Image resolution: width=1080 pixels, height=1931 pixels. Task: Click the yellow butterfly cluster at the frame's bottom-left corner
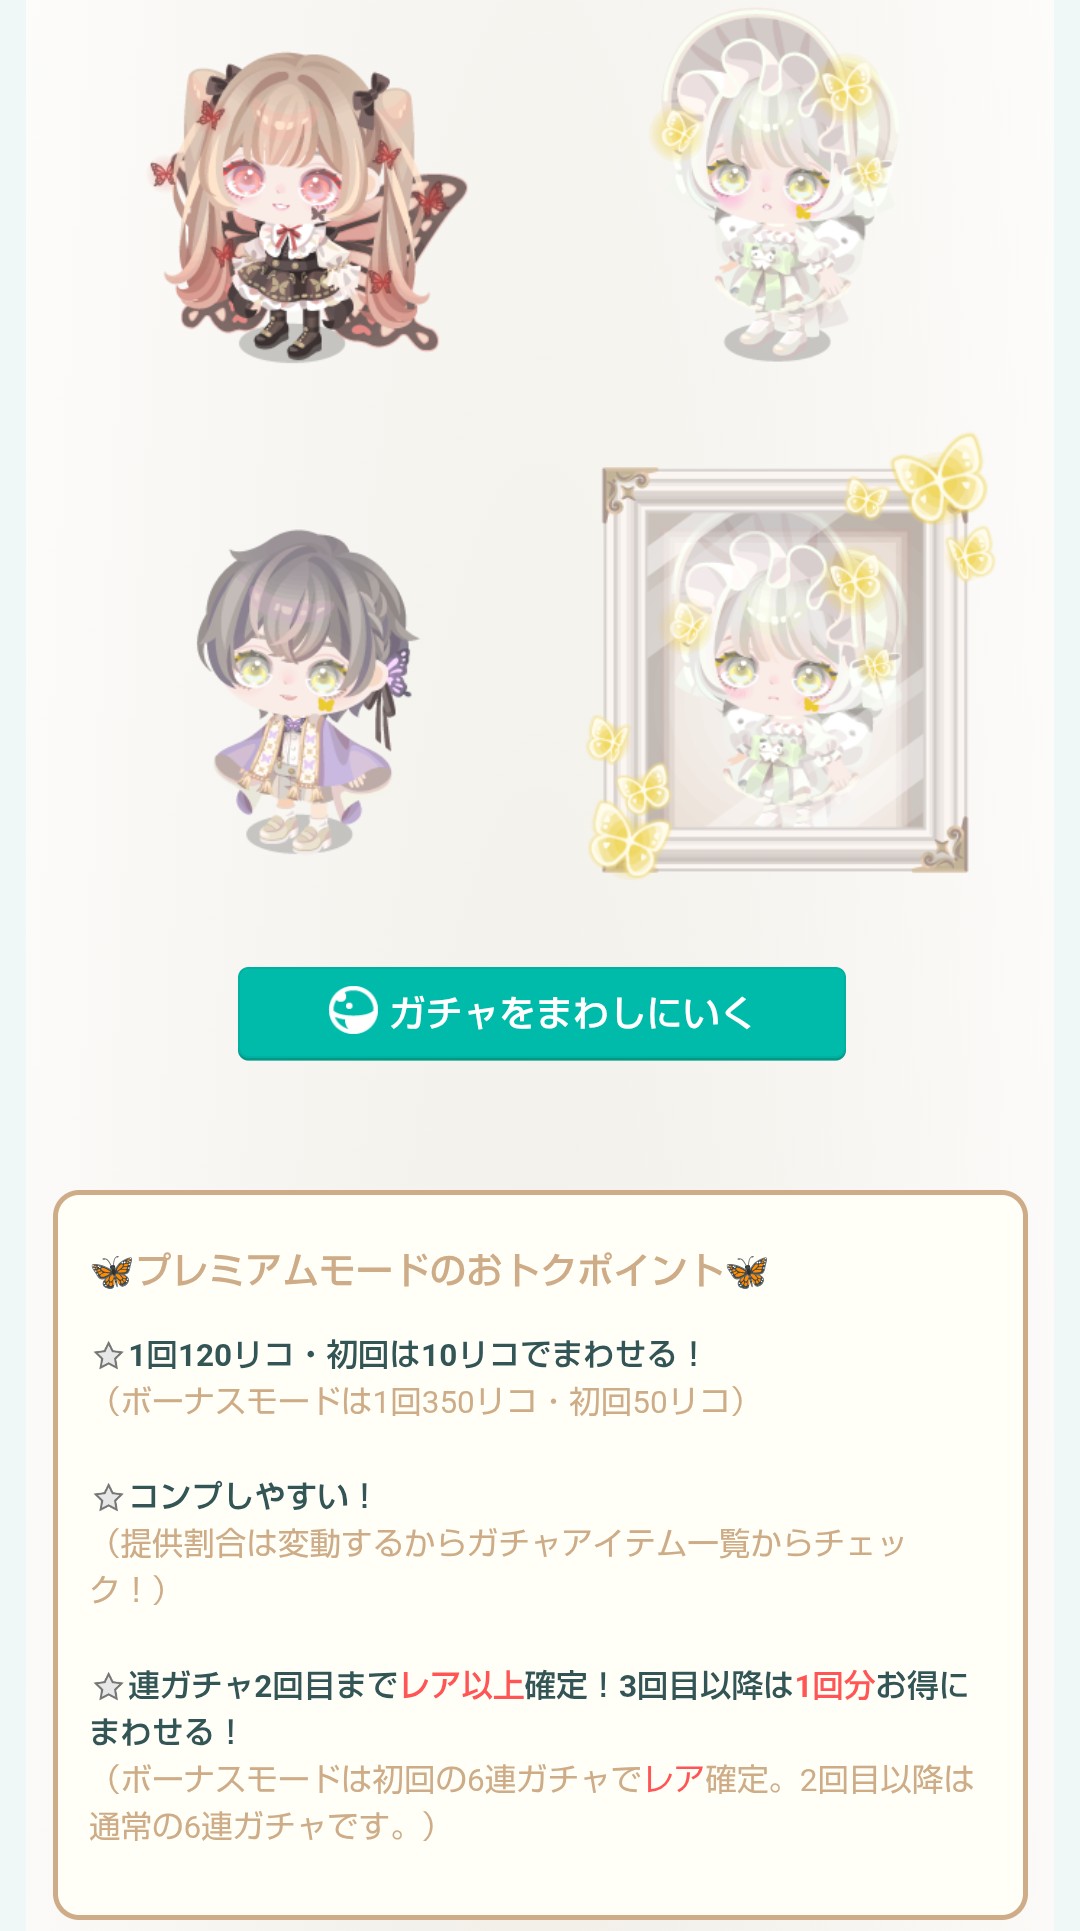(x=626, y=796)
